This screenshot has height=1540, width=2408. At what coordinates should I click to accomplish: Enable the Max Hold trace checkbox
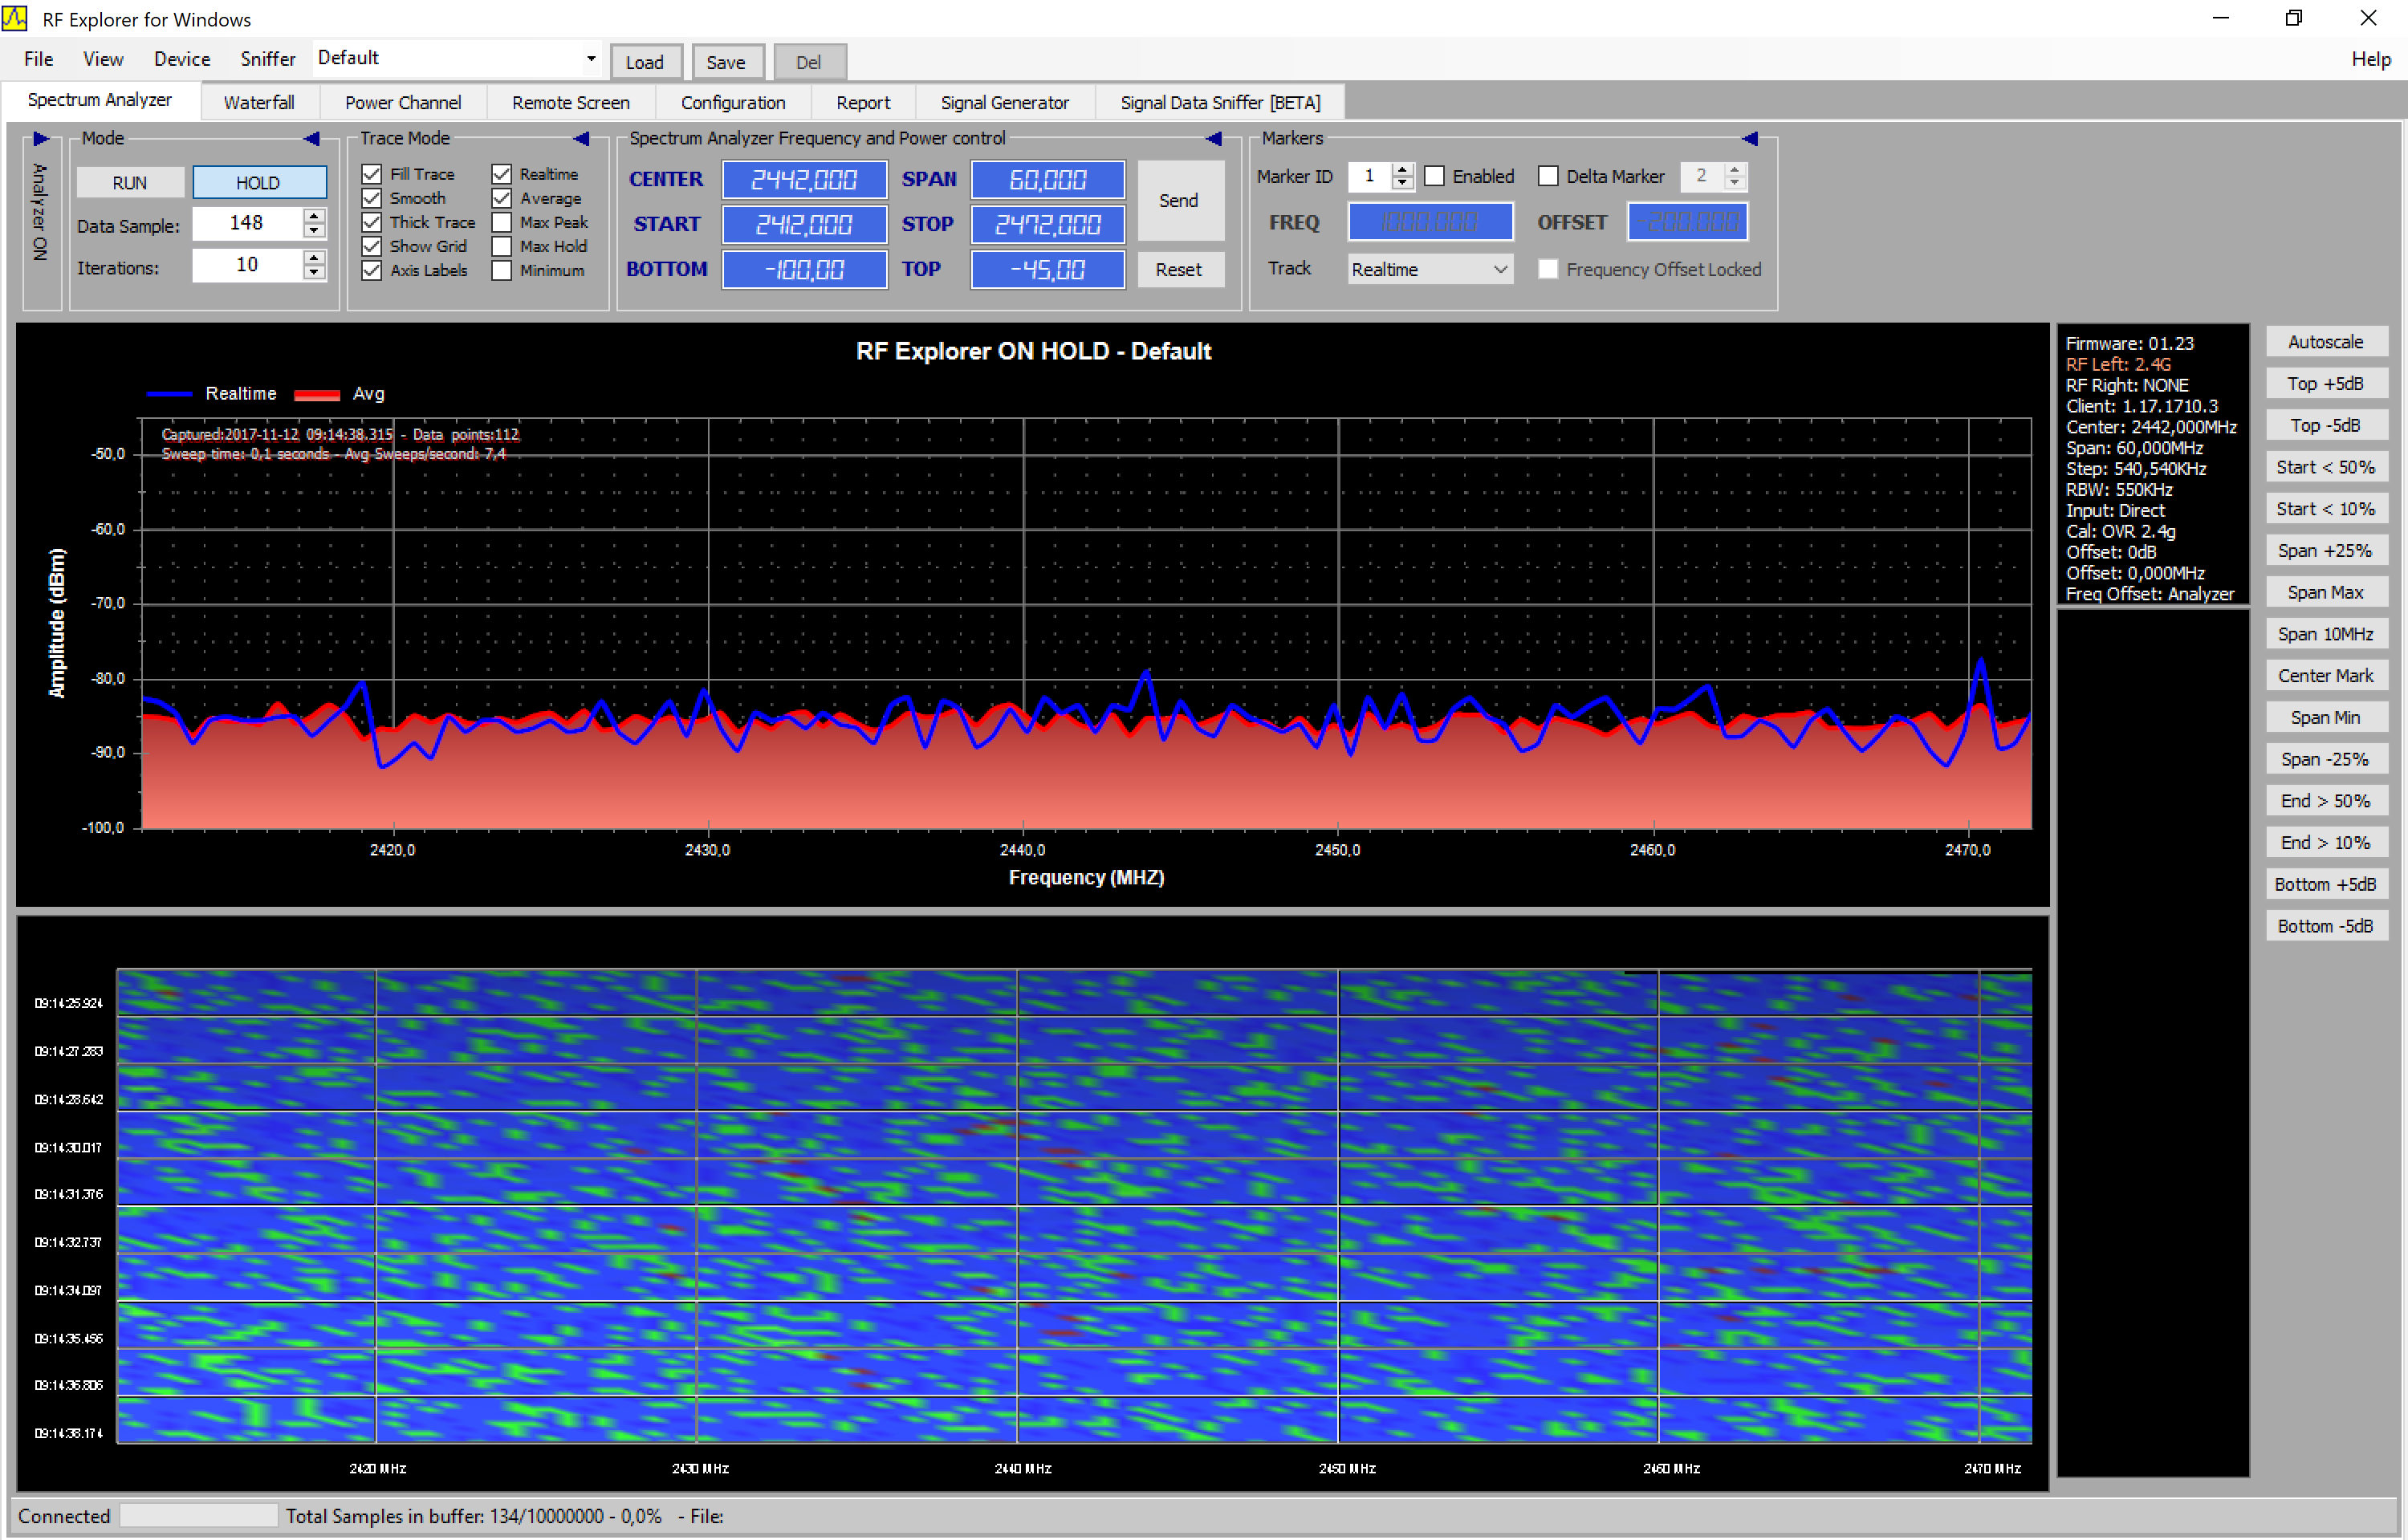tap(502, 247)
